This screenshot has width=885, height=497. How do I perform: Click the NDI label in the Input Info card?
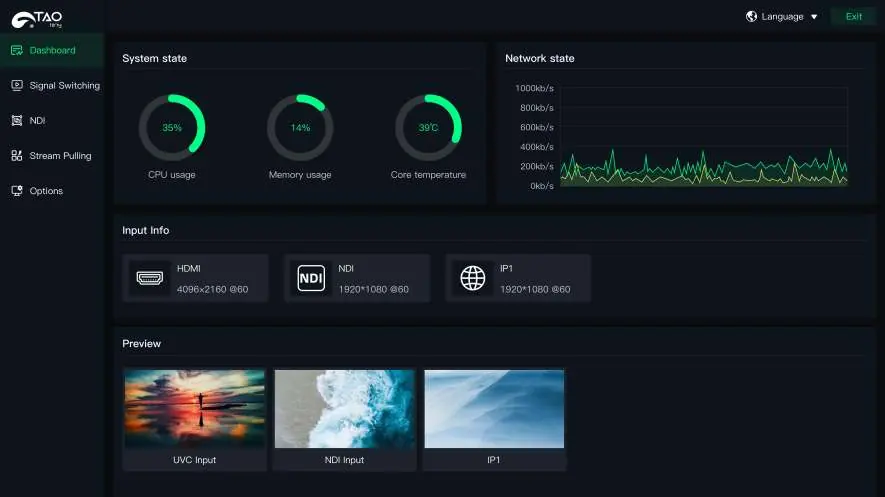coord(346,269)
